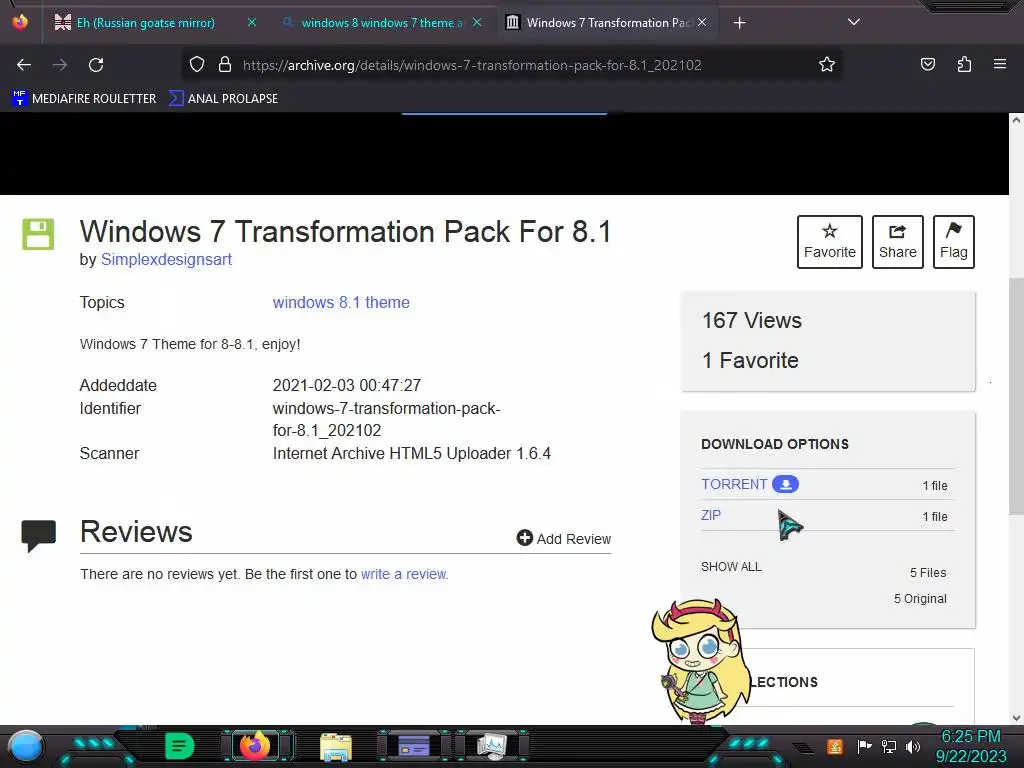Click the '1 file' count next to TORRENT
The height and width of the screenshot is (768, 1024).
935,485
